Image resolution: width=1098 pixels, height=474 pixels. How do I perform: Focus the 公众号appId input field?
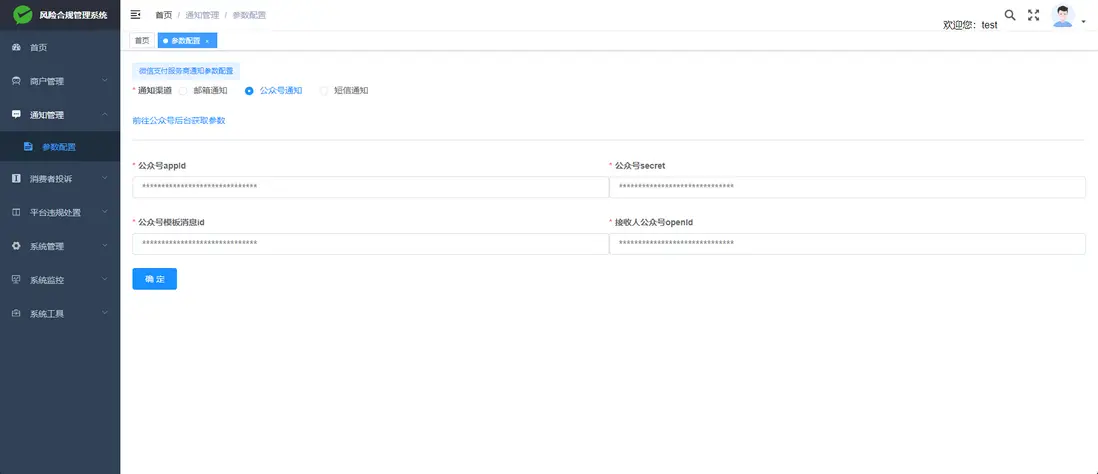coord(370,187)
